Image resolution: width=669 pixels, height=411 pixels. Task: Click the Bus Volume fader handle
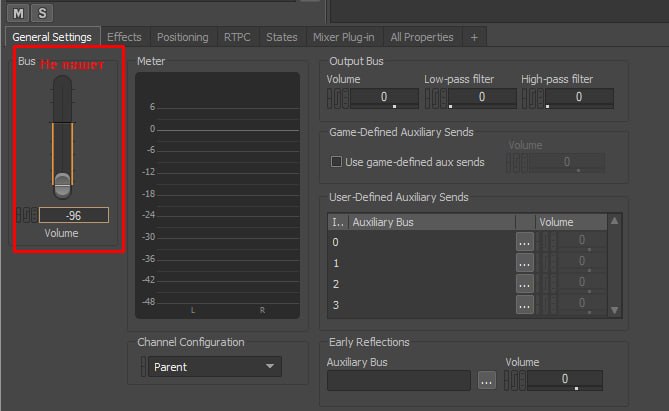click(62, 183)
